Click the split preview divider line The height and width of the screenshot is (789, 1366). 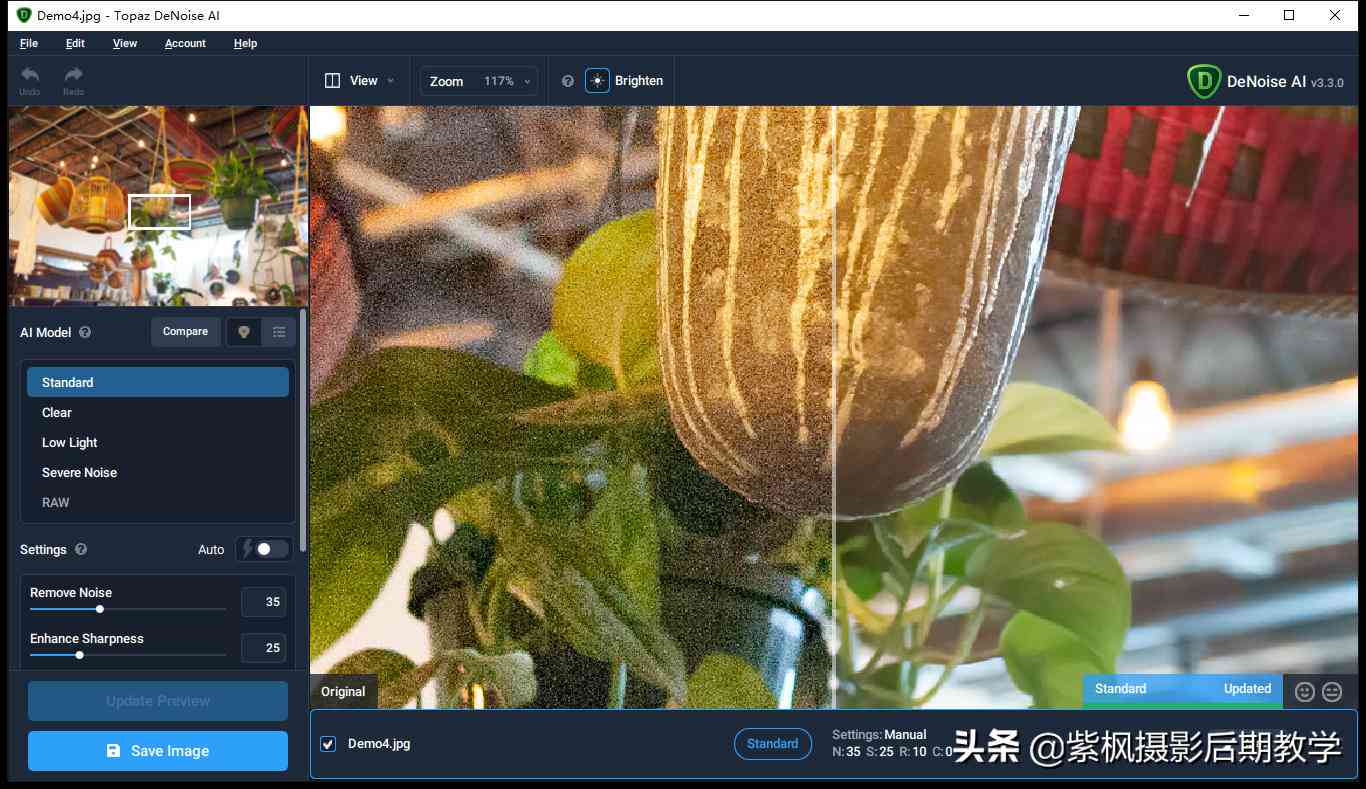point(833,407)
